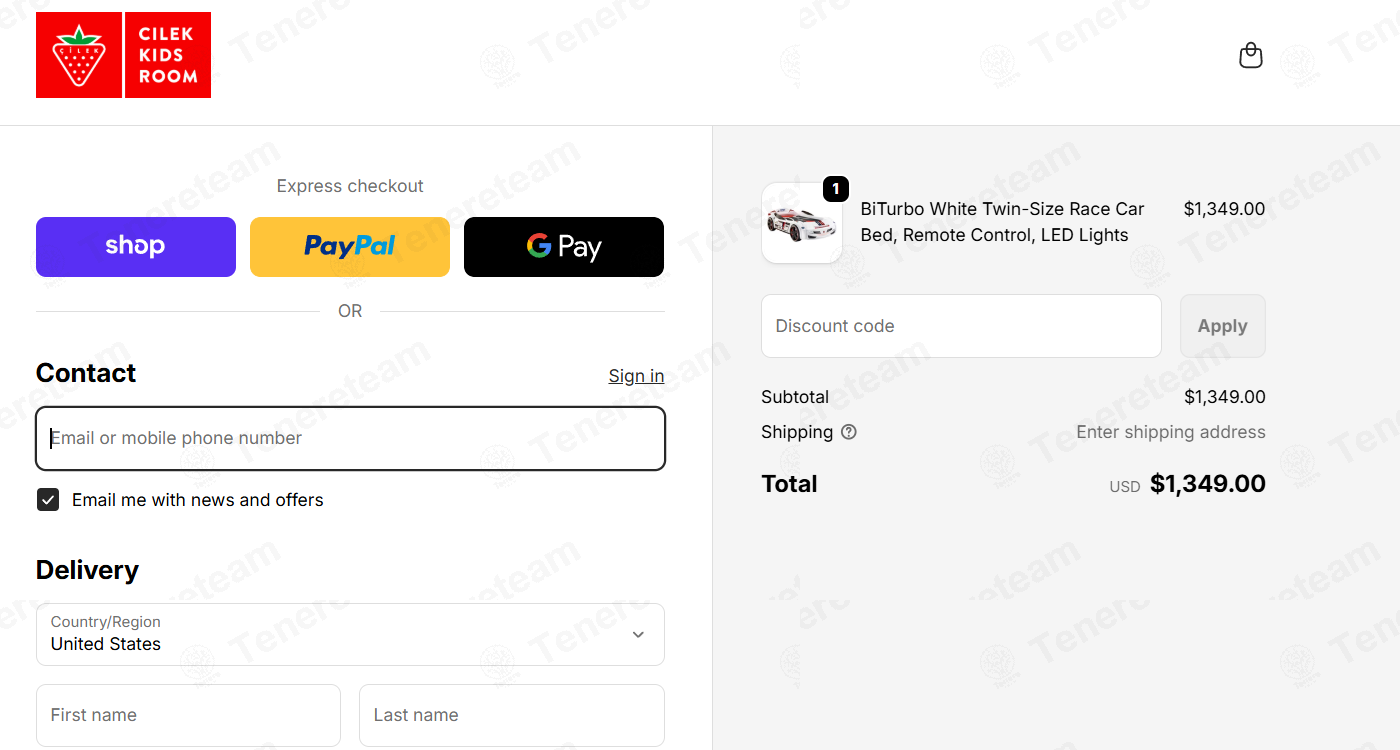1400x750 pixels.
Task: Pay with Shop Pay express button
Action: point(136,247)
